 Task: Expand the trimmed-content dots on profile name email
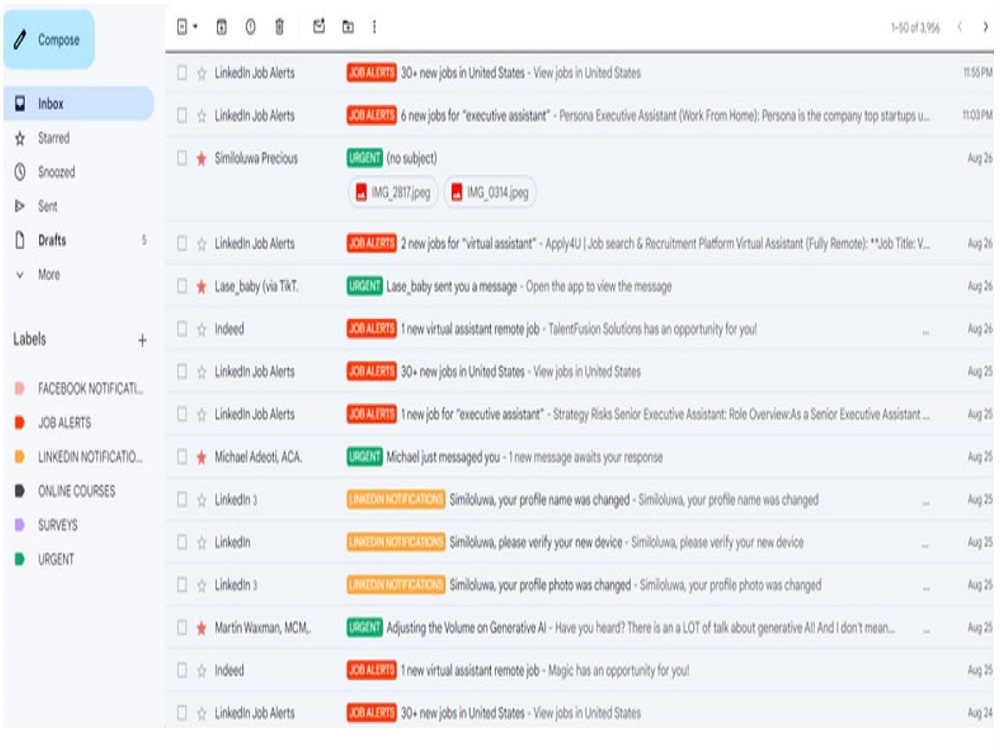click(x=925, y=503)
